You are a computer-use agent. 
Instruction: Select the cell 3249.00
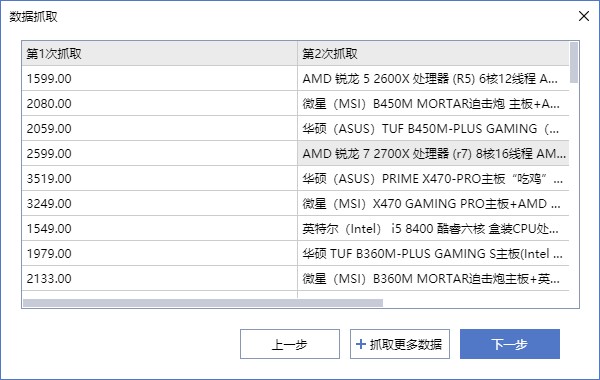pos(160,203)
